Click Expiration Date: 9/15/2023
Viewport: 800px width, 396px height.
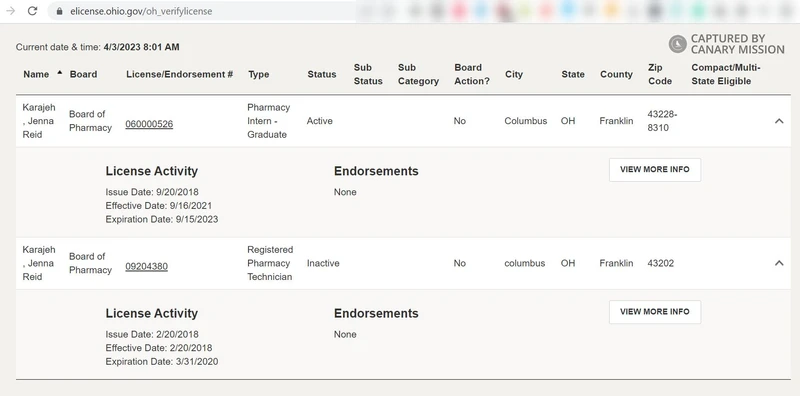(162, 219)
